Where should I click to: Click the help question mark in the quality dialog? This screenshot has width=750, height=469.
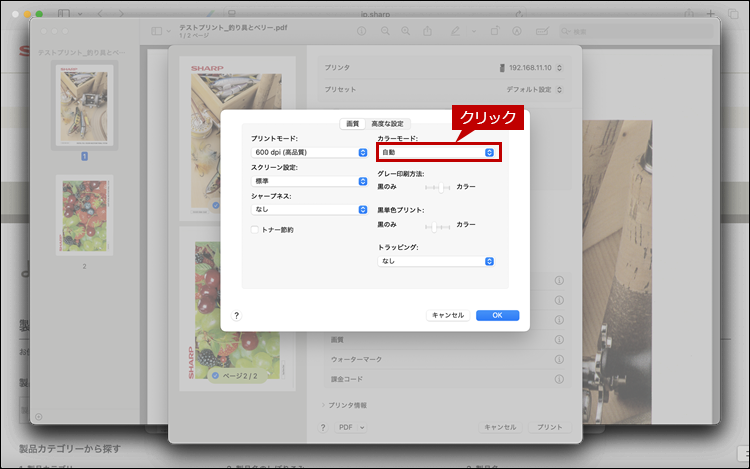236,315
